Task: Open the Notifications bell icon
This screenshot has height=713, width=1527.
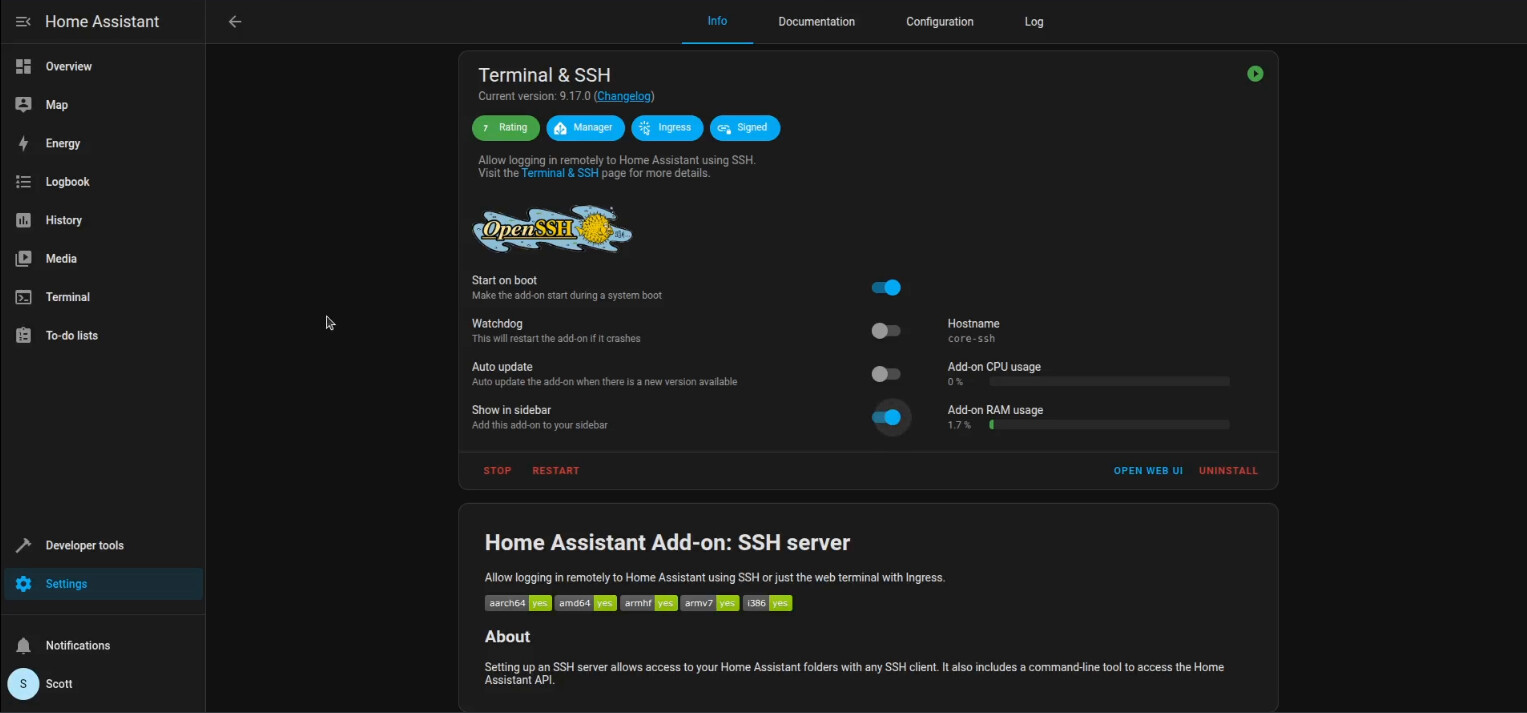Action: (x=23, y=646)
